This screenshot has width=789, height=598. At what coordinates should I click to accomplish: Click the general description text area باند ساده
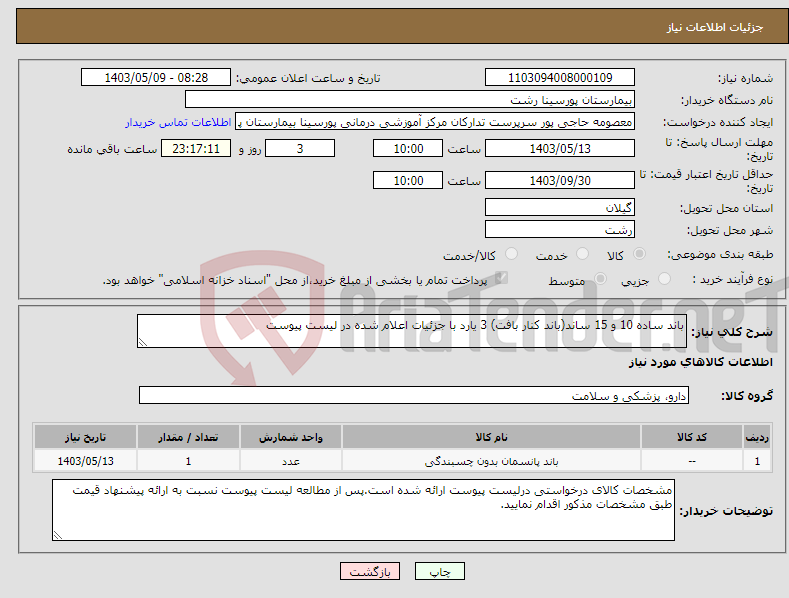coord(412,331)
